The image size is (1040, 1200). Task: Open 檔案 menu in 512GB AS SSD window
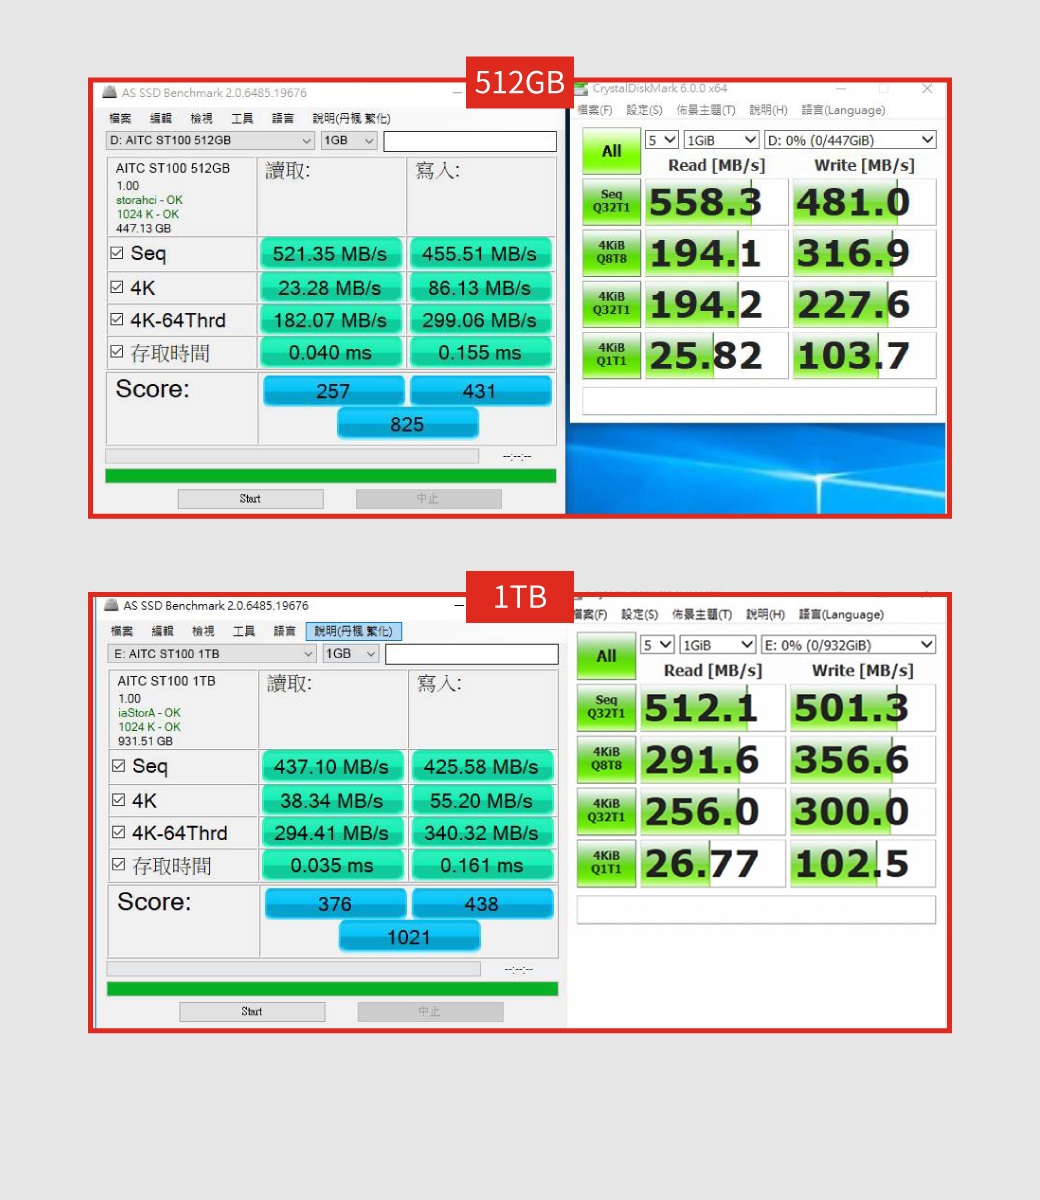coord(120,118)
